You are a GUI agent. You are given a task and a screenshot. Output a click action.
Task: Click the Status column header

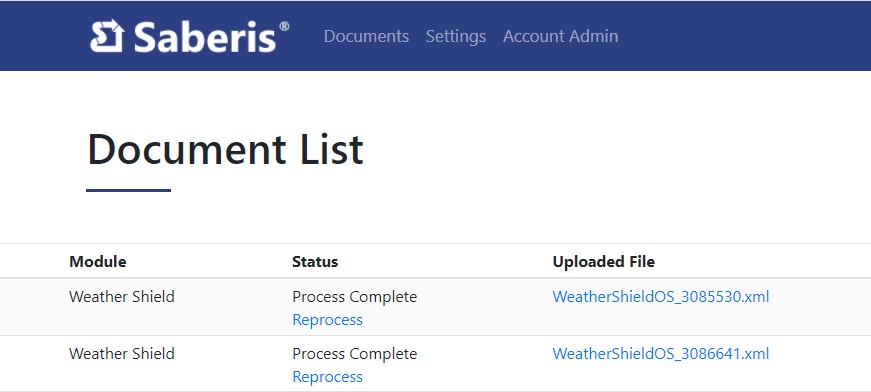pos(315,262)
